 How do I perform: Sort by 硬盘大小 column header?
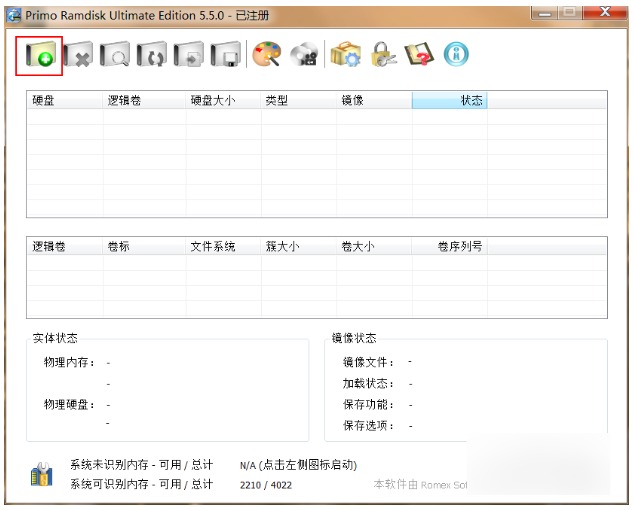coord(224,100)
